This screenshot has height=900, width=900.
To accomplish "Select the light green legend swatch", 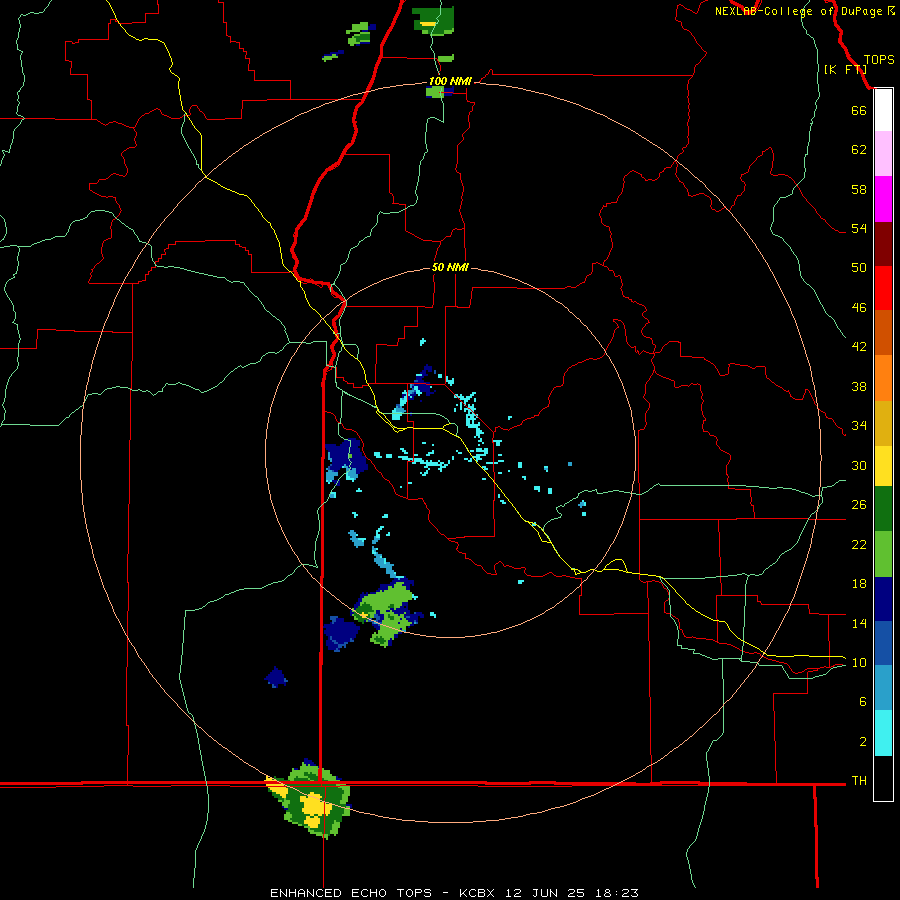I will [x=883, y=554].
